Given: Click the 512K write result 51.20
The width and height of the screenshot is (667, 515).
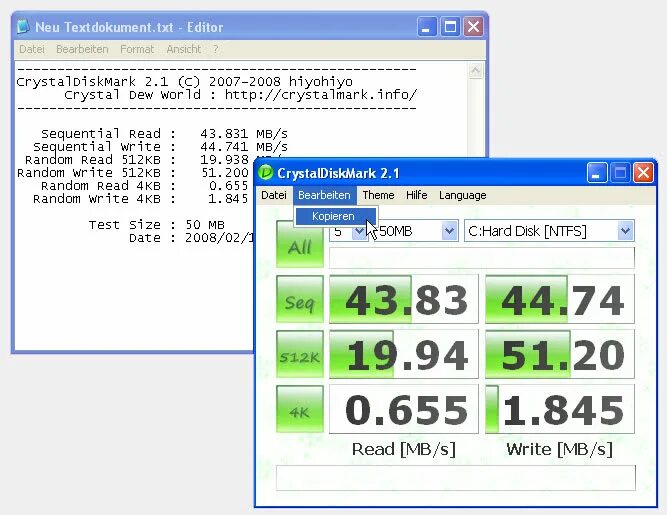Looking at the screenshot, I should click(560, 354).
